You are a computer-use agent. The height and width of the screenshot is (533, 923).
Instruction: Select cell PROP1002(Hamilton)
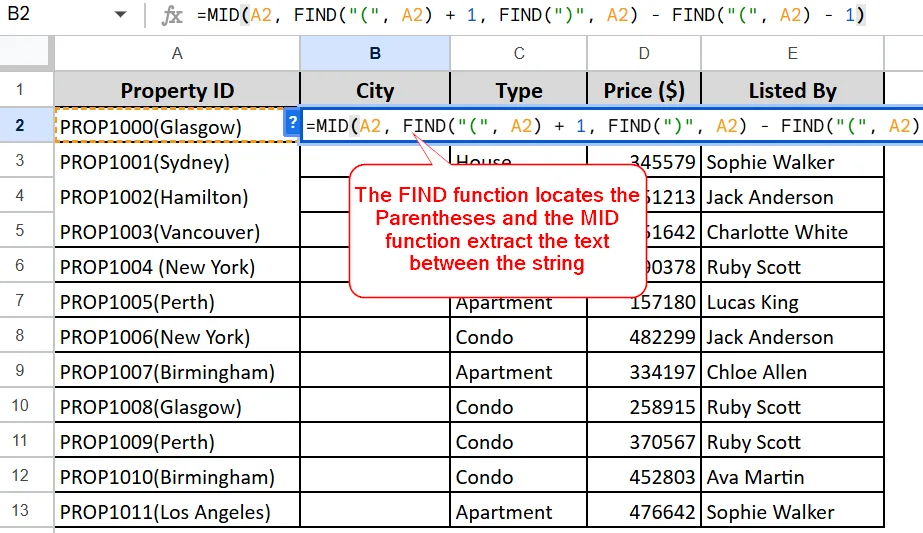tap(177, 196)
